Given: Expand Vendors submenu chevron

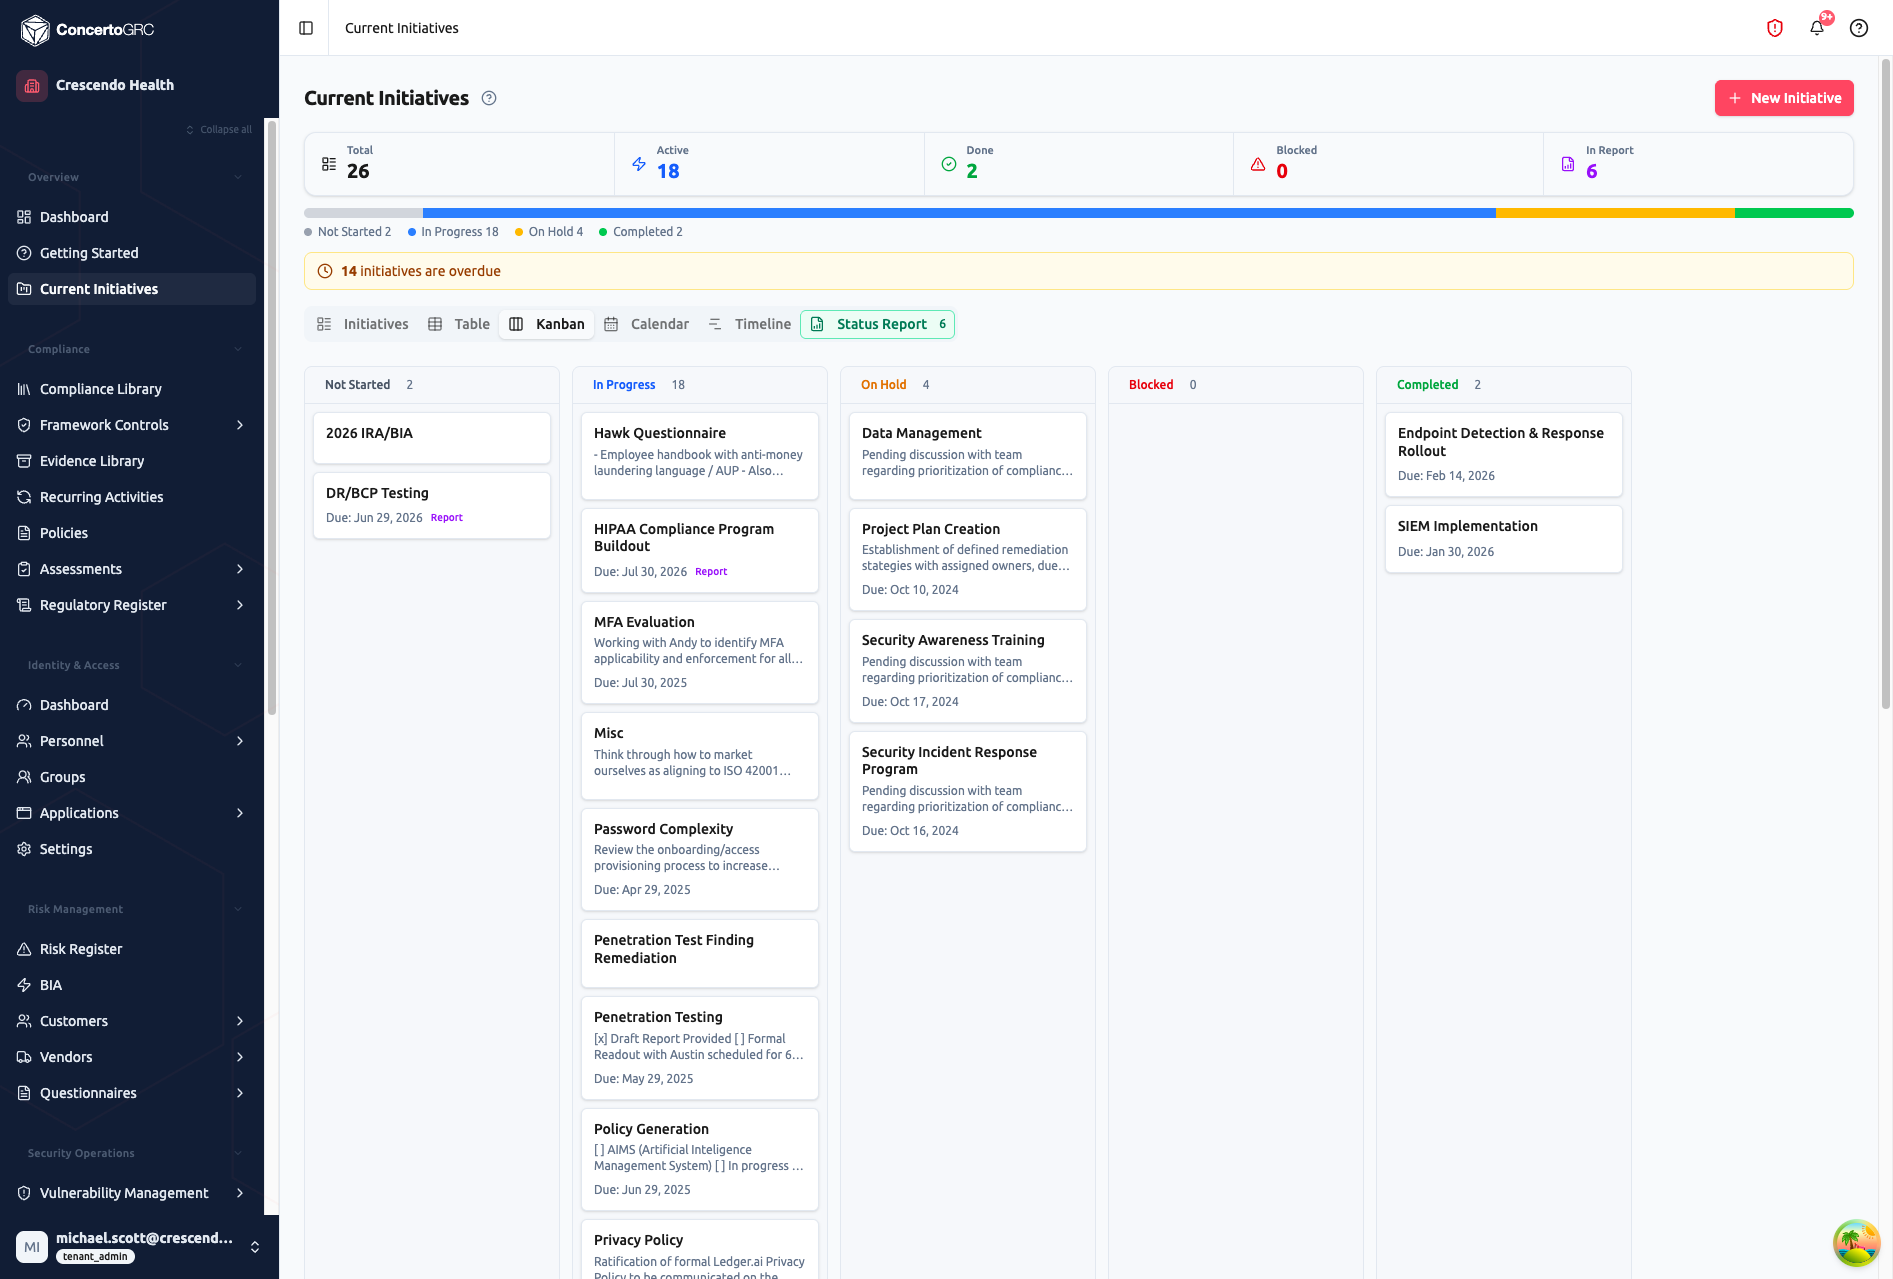Looking at the screenshot, I should pos(240,1057).
